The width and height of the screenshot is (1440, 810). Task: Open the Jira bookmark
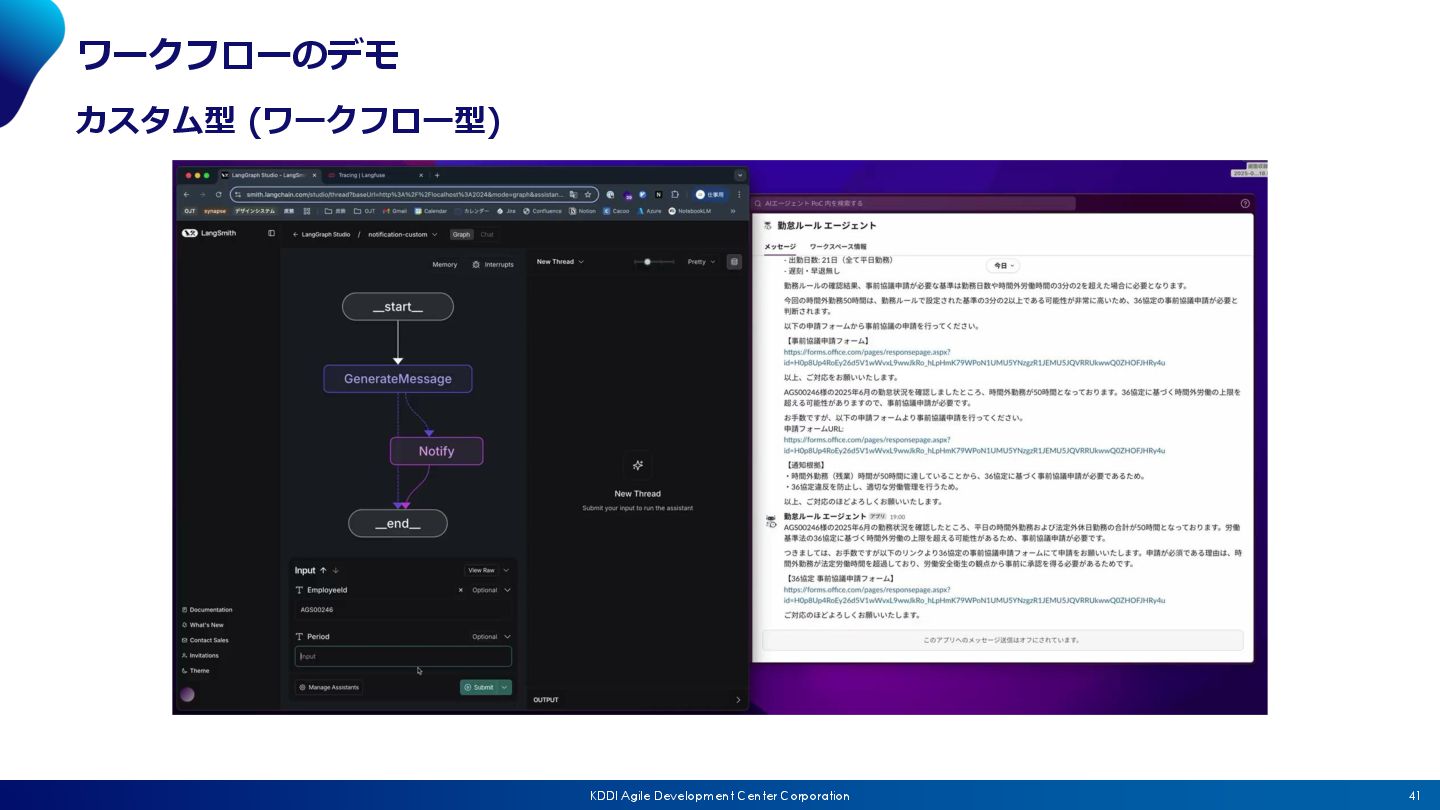pos(506,211)
